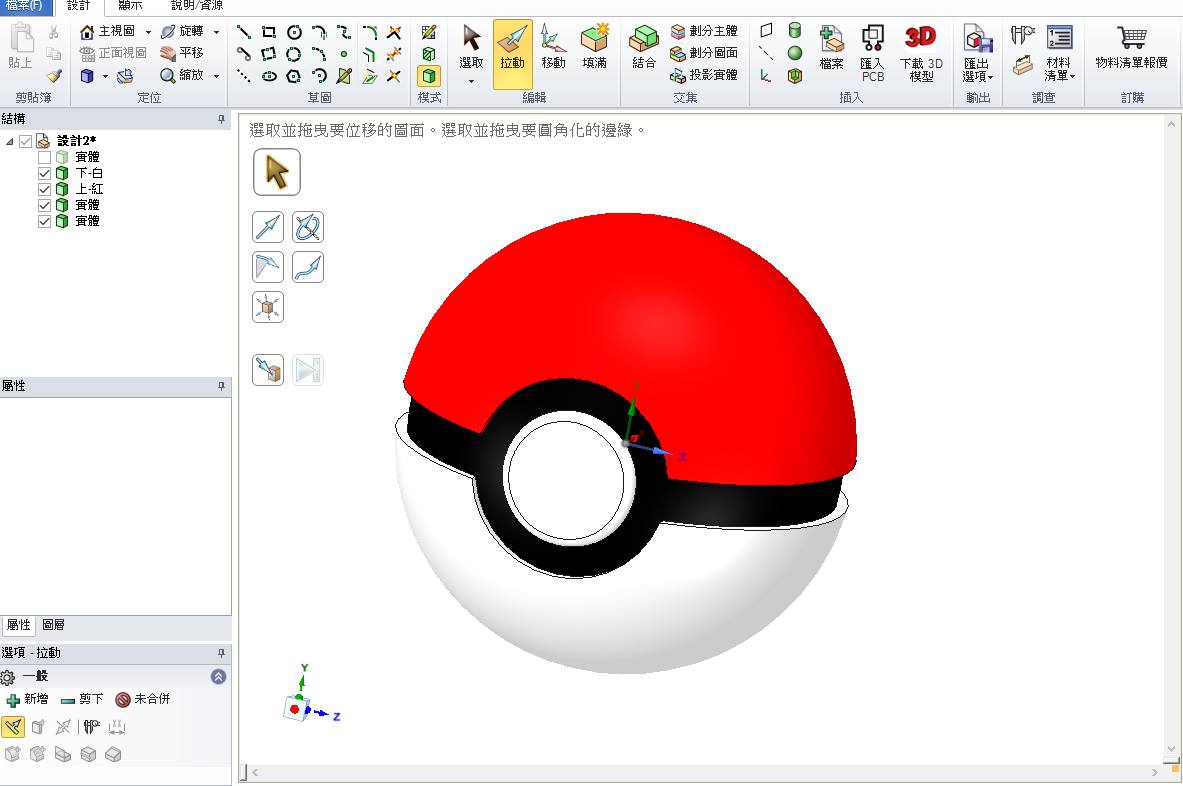Uncheck the last 實體 checkbox in tree
Viewport: 1183px width, 786px height.
(x=45, y=221)
